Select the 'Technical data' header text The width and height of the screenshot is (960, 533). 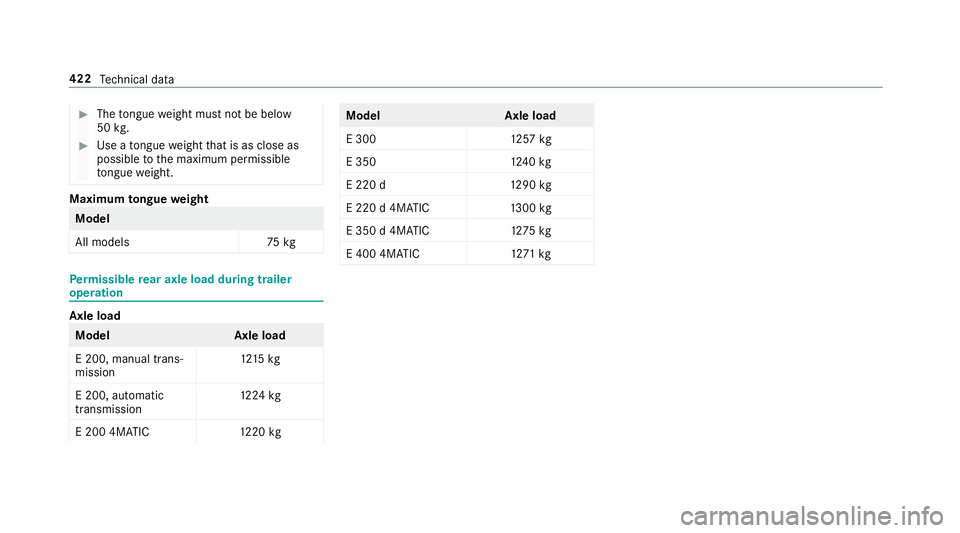click(137, 80)
